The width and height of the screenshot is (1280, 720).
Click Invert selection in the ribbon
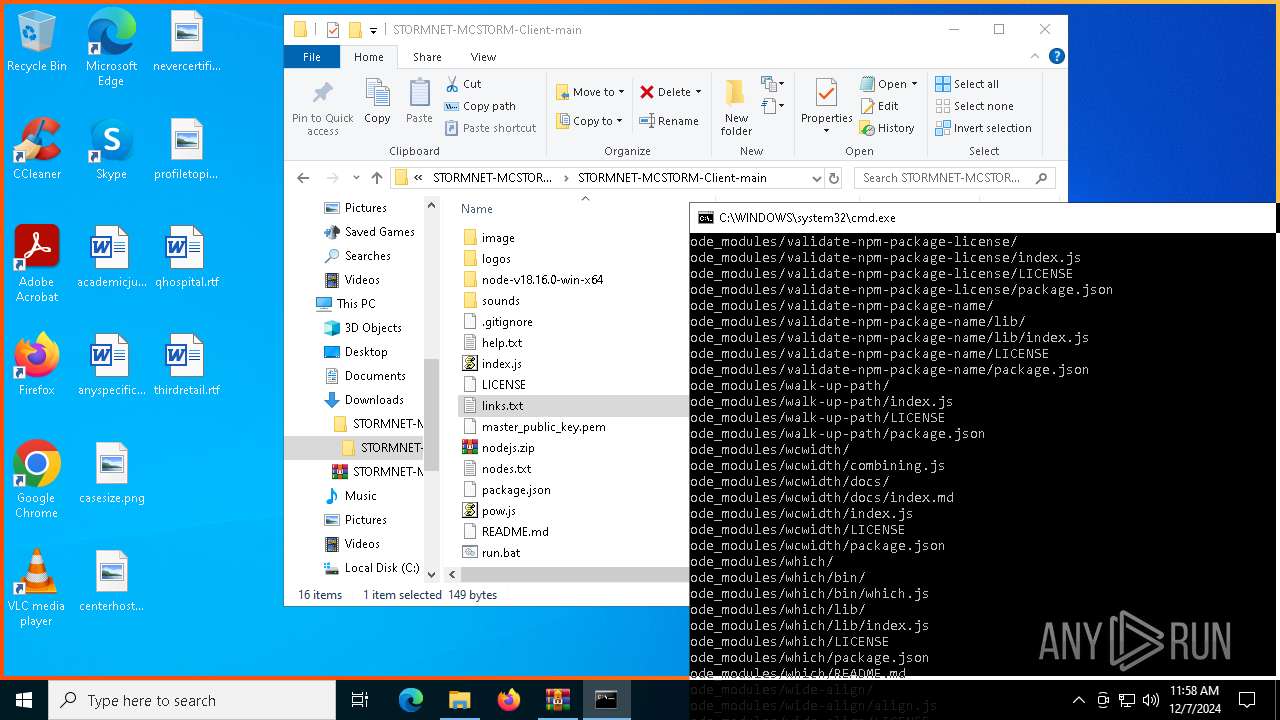983,128
